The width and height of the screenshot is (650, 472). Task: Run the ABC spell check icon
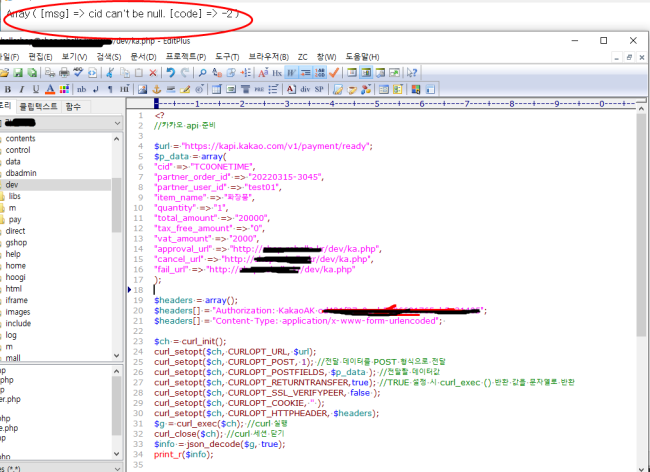[78, 73]
